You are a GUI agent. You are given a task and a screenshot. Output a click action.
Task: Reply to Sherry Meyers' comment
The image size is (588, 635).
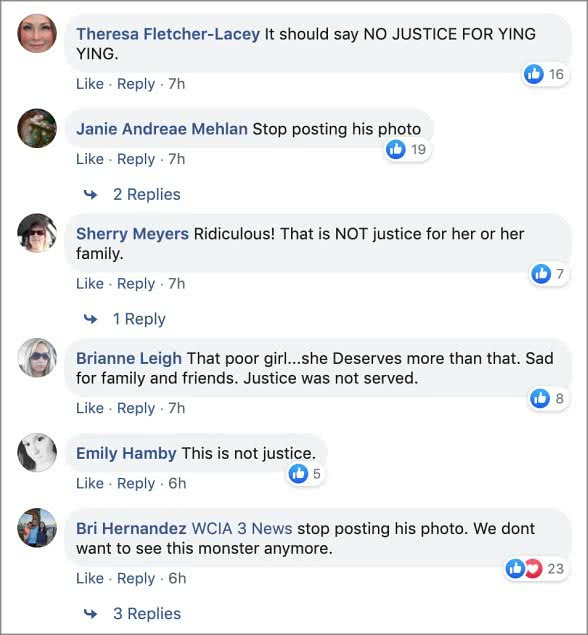click(x=136, y=284)
